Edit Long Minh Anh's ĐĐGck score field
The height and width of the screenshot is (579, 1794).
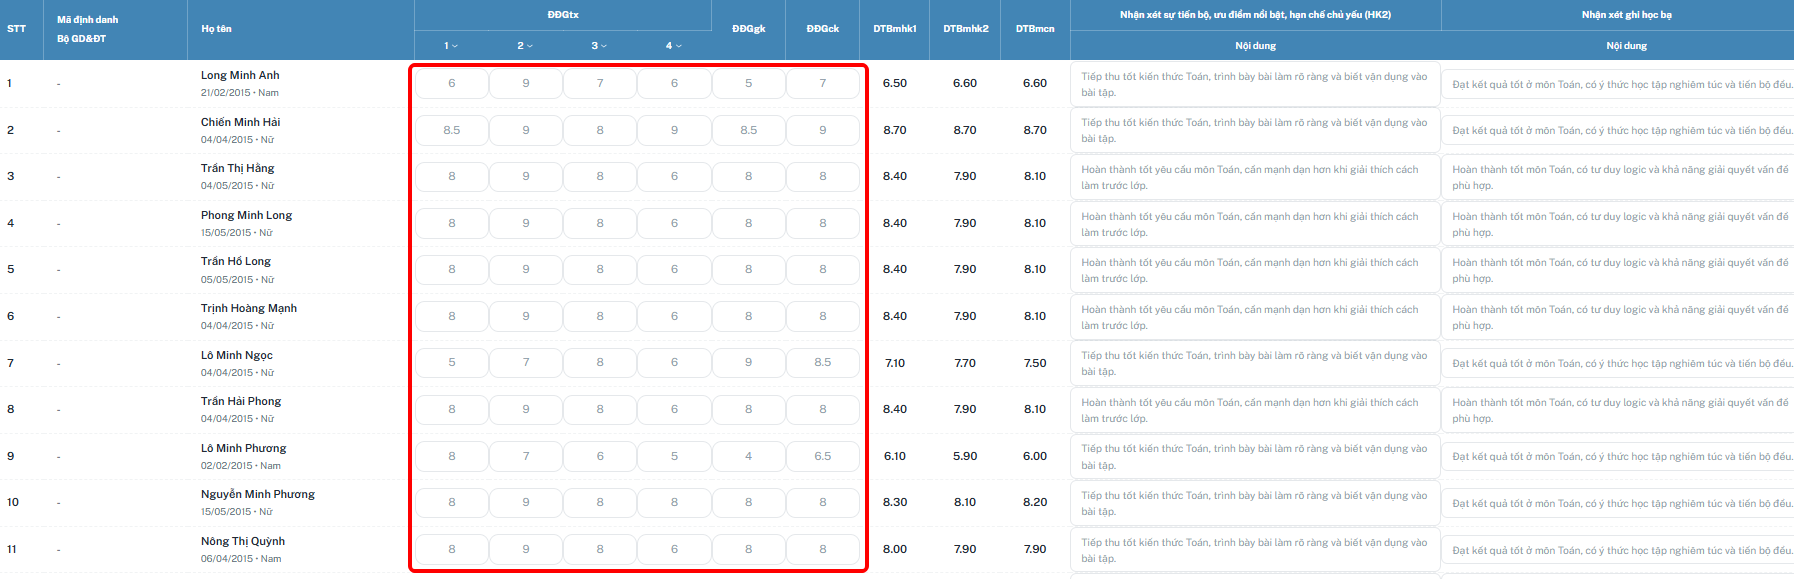(823, 83)
